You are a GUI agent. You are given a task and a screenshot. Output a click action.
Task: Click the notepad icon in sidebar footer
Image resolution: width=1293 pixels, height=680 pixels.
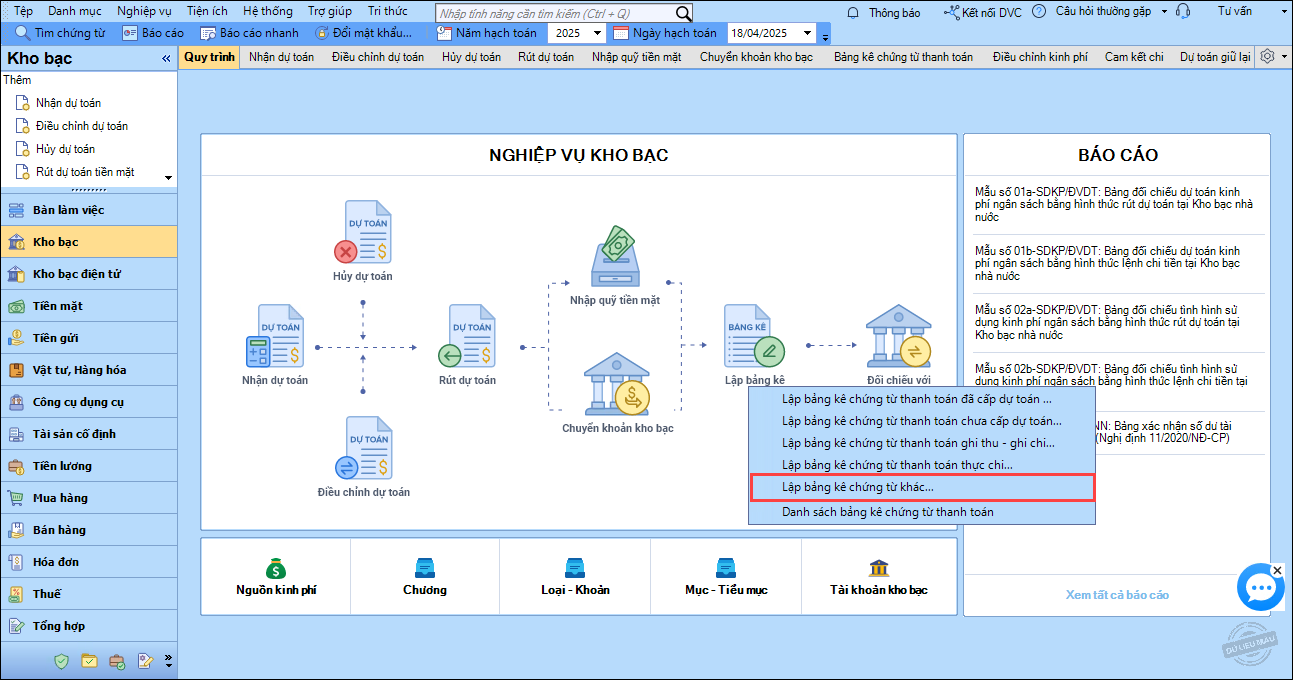145,661
